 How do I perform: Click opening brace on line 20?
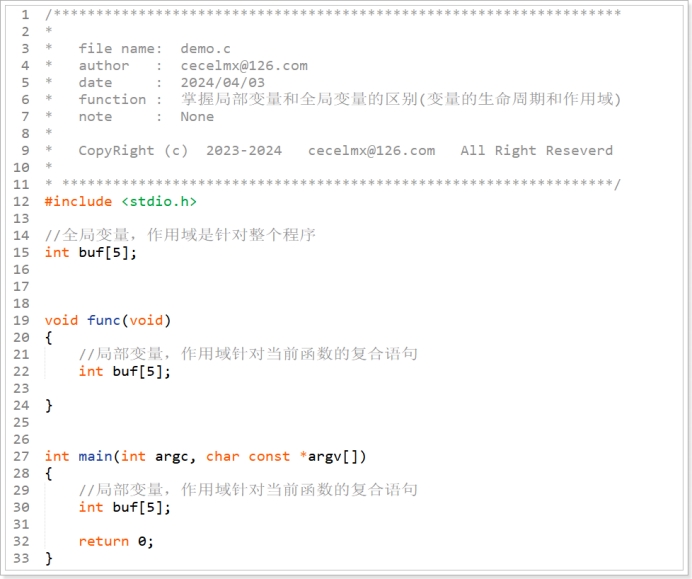pyautogui.click(x=49, y=338)
